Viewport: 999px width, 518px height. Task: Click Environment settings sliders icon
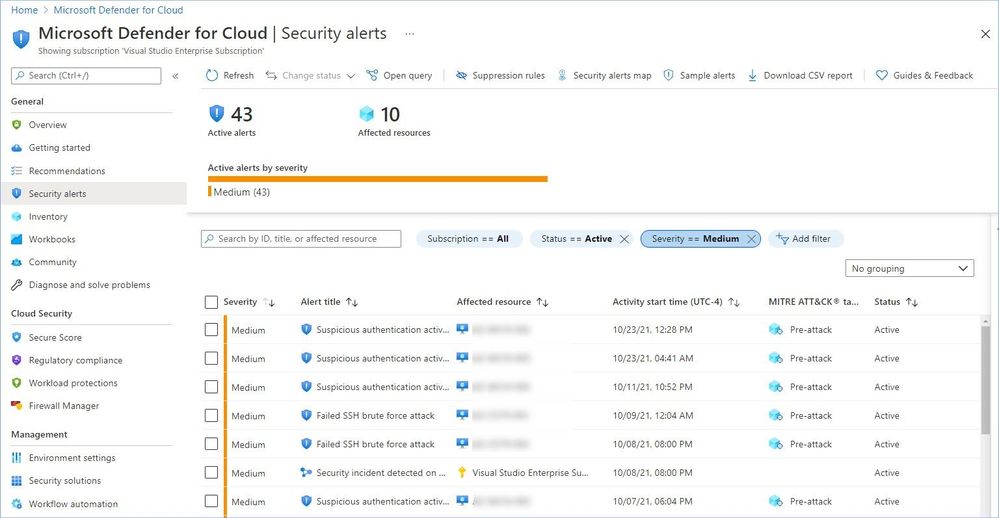tap(17, 457)
